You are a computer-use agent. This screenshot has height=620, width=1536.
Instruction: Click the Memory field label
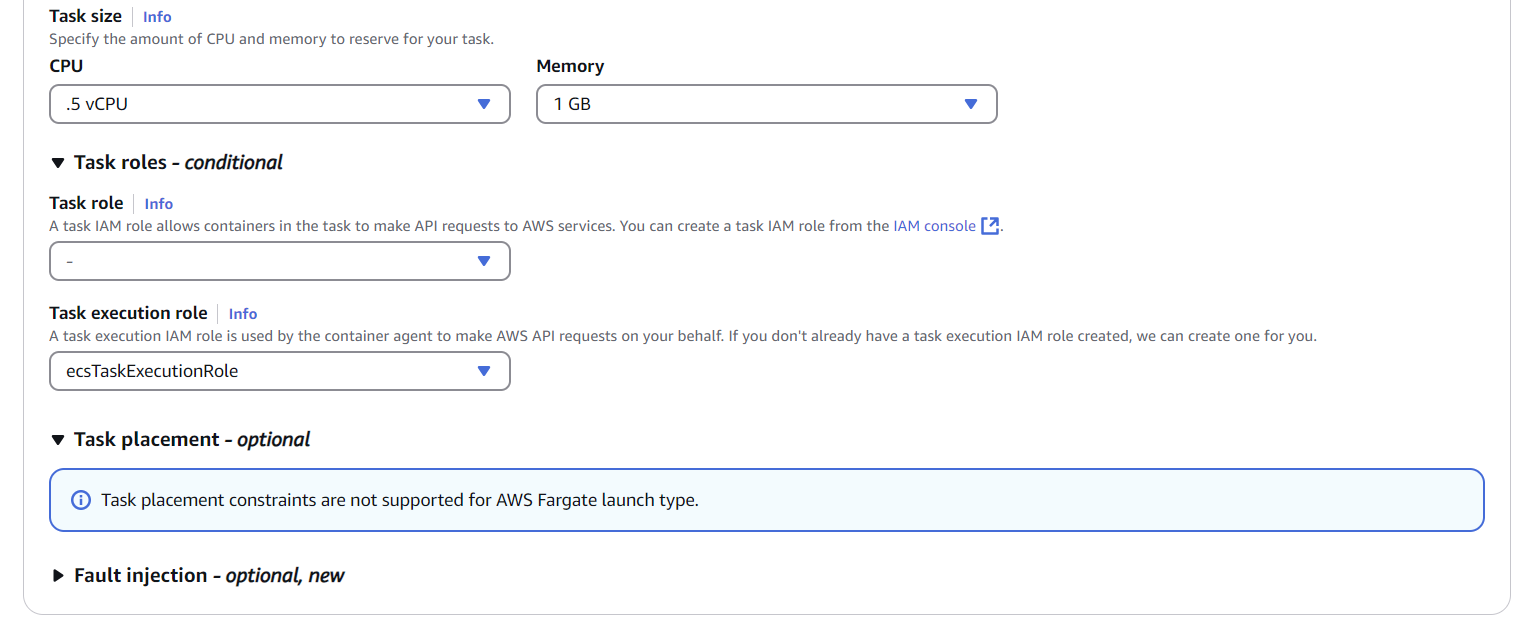570,66
